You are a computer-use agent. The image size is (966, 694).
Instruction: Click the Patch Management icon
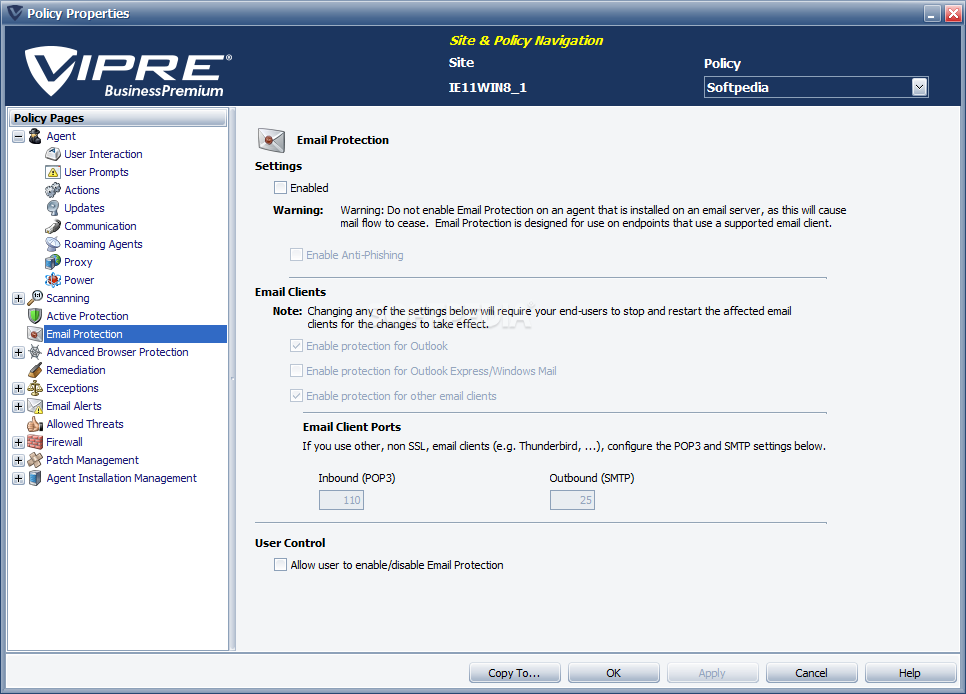35,460
